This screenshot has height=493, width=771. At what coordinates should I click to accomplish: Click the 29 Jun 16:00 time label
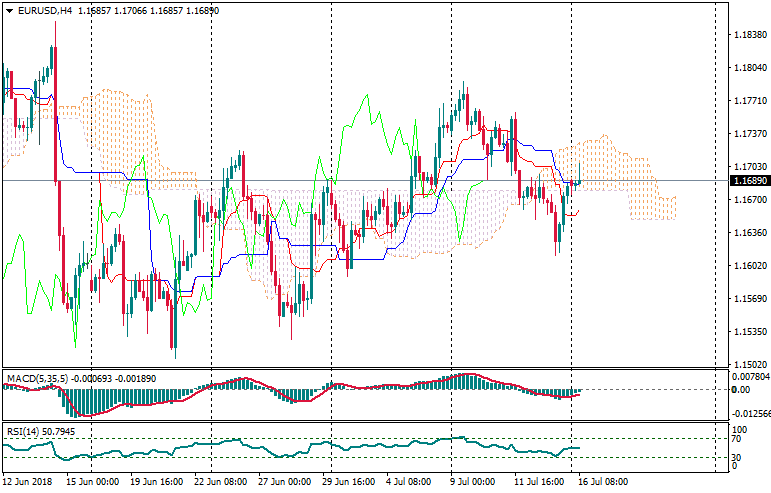[x=346, y=482]
